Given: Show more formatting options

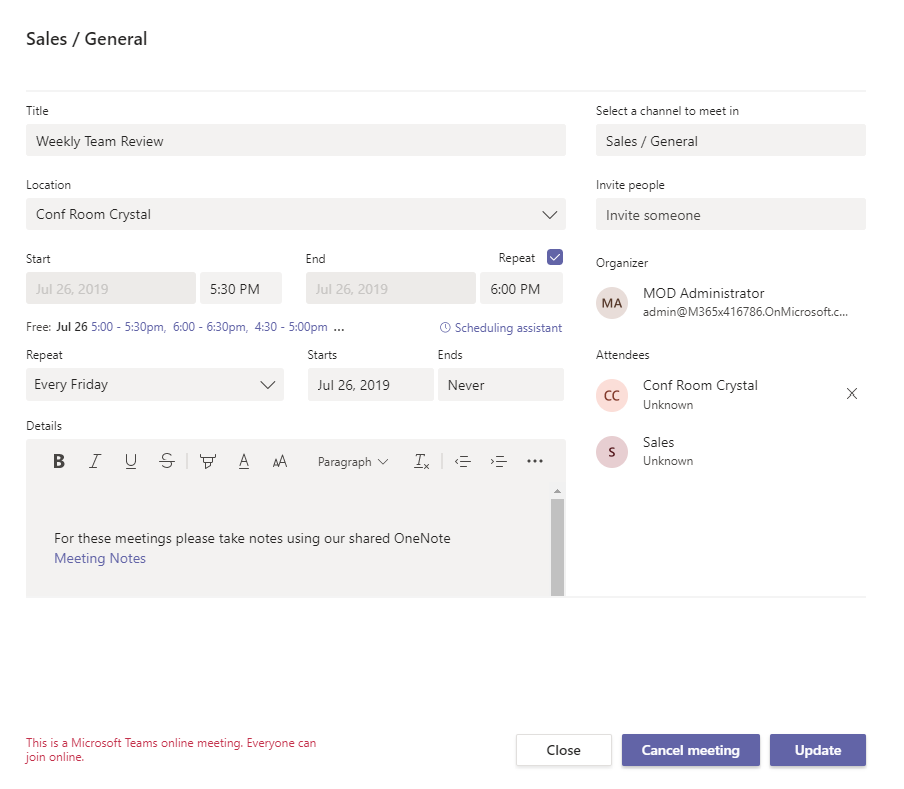Looking at the screenshot, I should coord(535,461).
